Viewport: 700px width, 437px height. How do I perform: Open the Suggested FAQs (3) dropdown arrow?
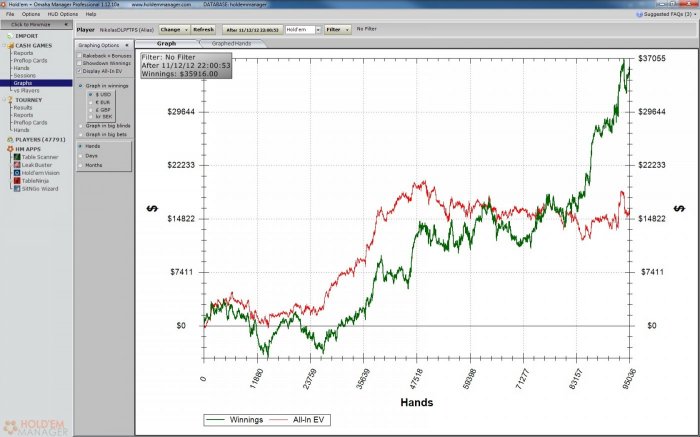(x=695, y=14)
